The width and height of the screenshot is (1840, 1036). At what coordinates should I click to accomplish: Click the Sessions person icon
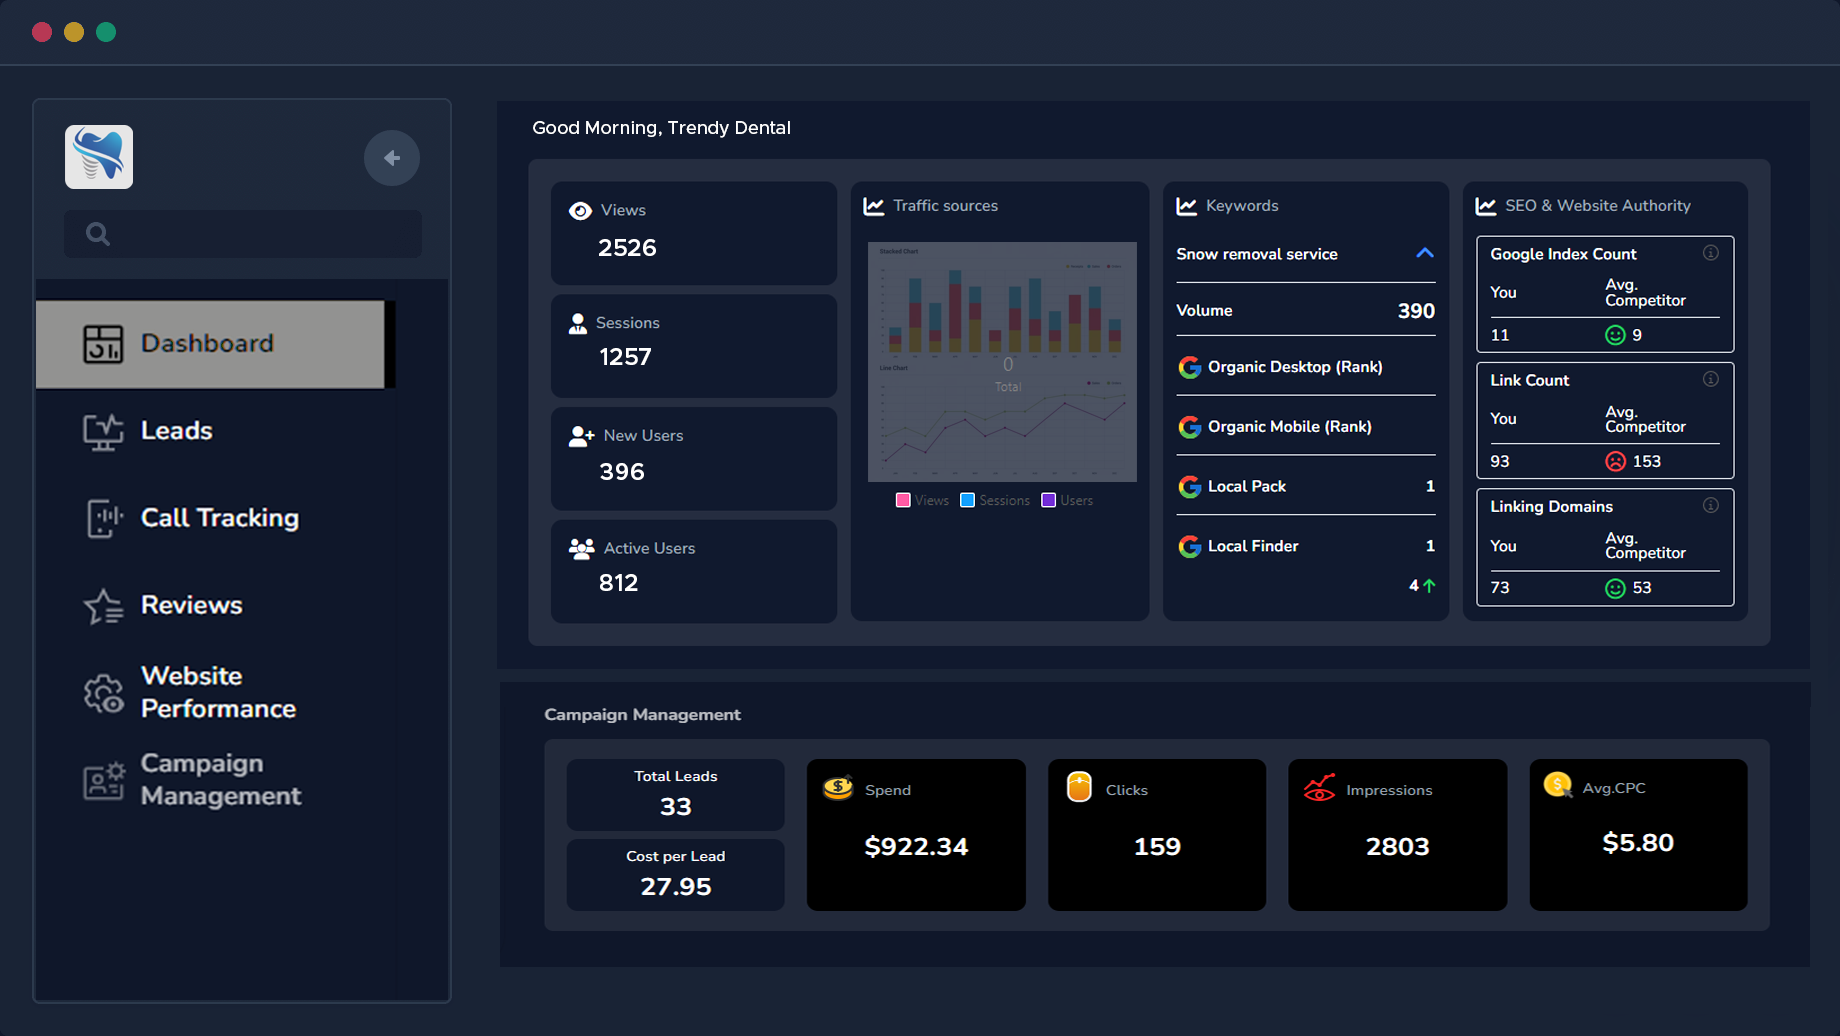[x=578, y=324]
